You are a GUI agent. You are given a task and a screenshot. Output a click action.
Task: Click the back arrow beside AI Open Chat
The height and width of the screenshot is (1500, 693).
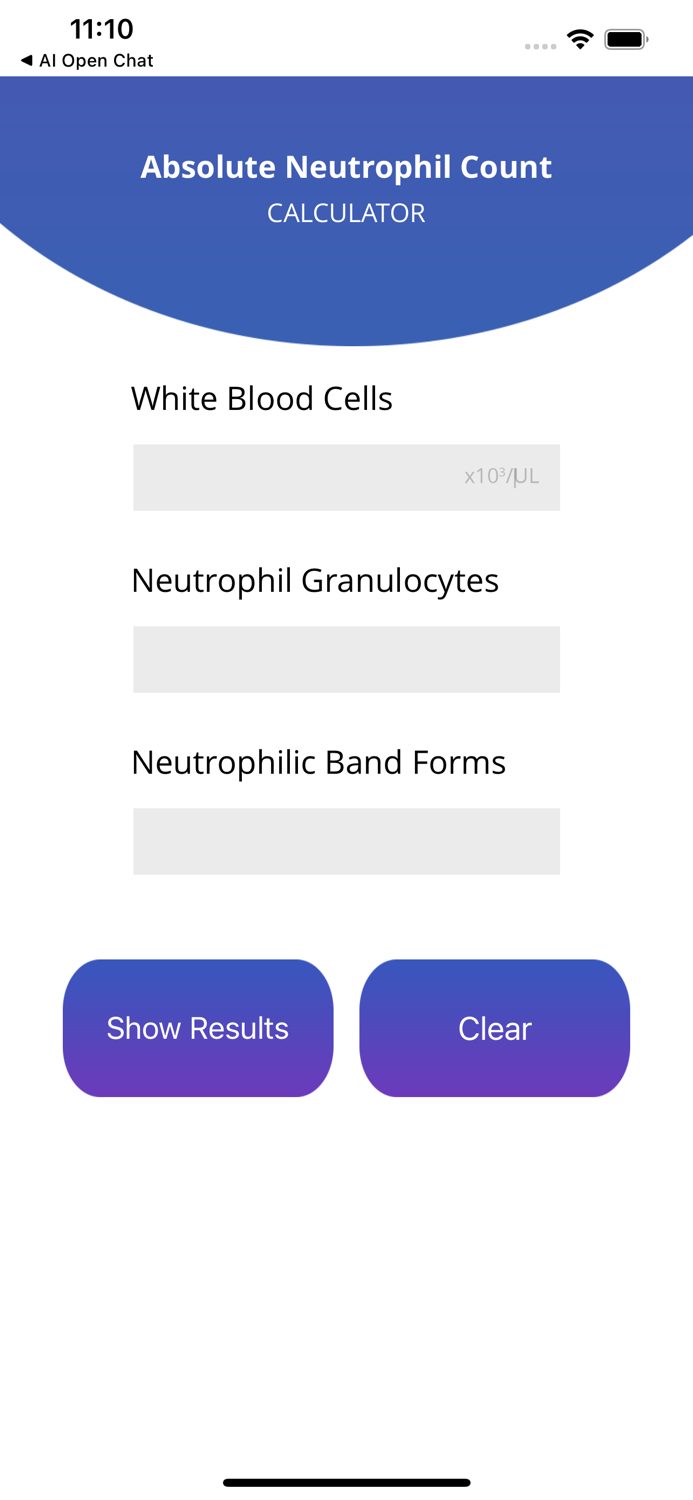pyautogui.click(x=27, y=60)
